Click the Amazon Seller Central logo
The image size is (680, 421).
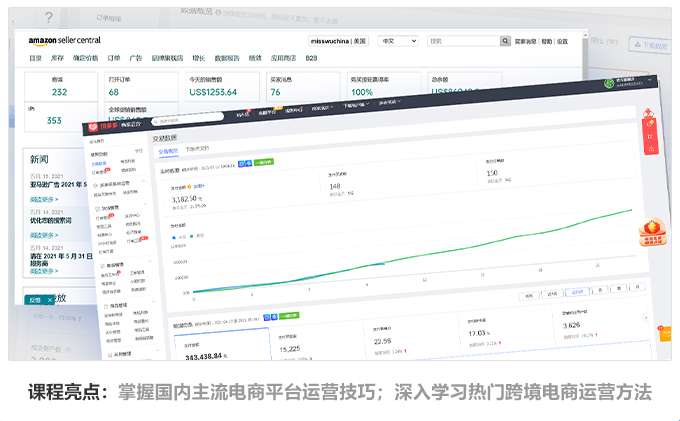click(x=64, y=40)
